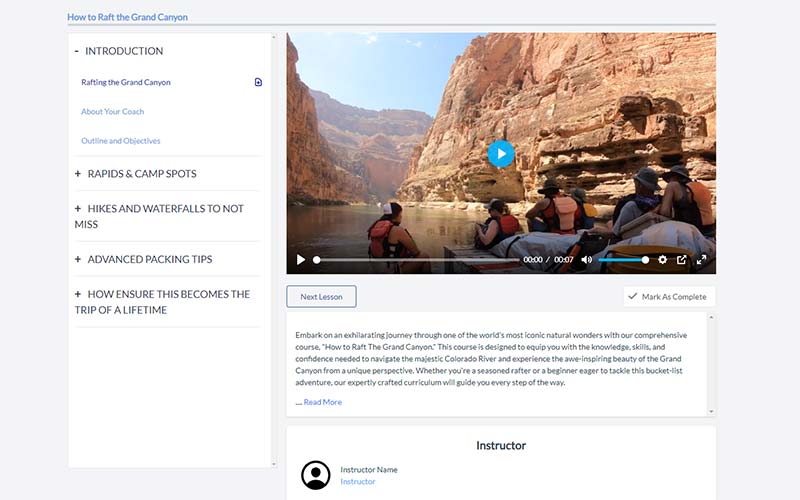Click the video volume slider
Screen dimensions: 800x500
click(x=622, y=260)
